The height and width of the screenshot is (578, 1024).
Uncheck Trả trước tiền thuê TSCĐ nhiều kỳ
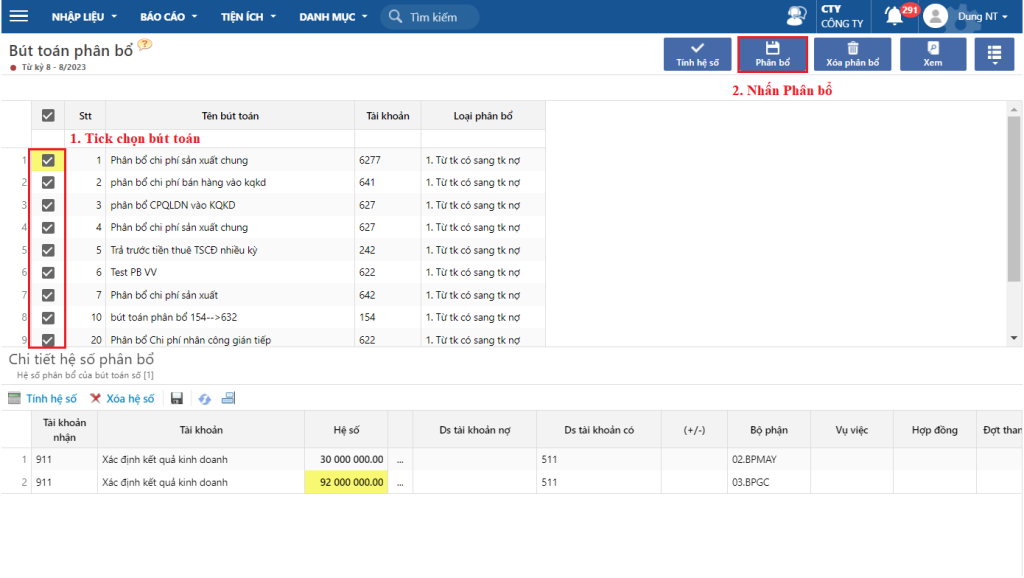(x=48, y=250)
